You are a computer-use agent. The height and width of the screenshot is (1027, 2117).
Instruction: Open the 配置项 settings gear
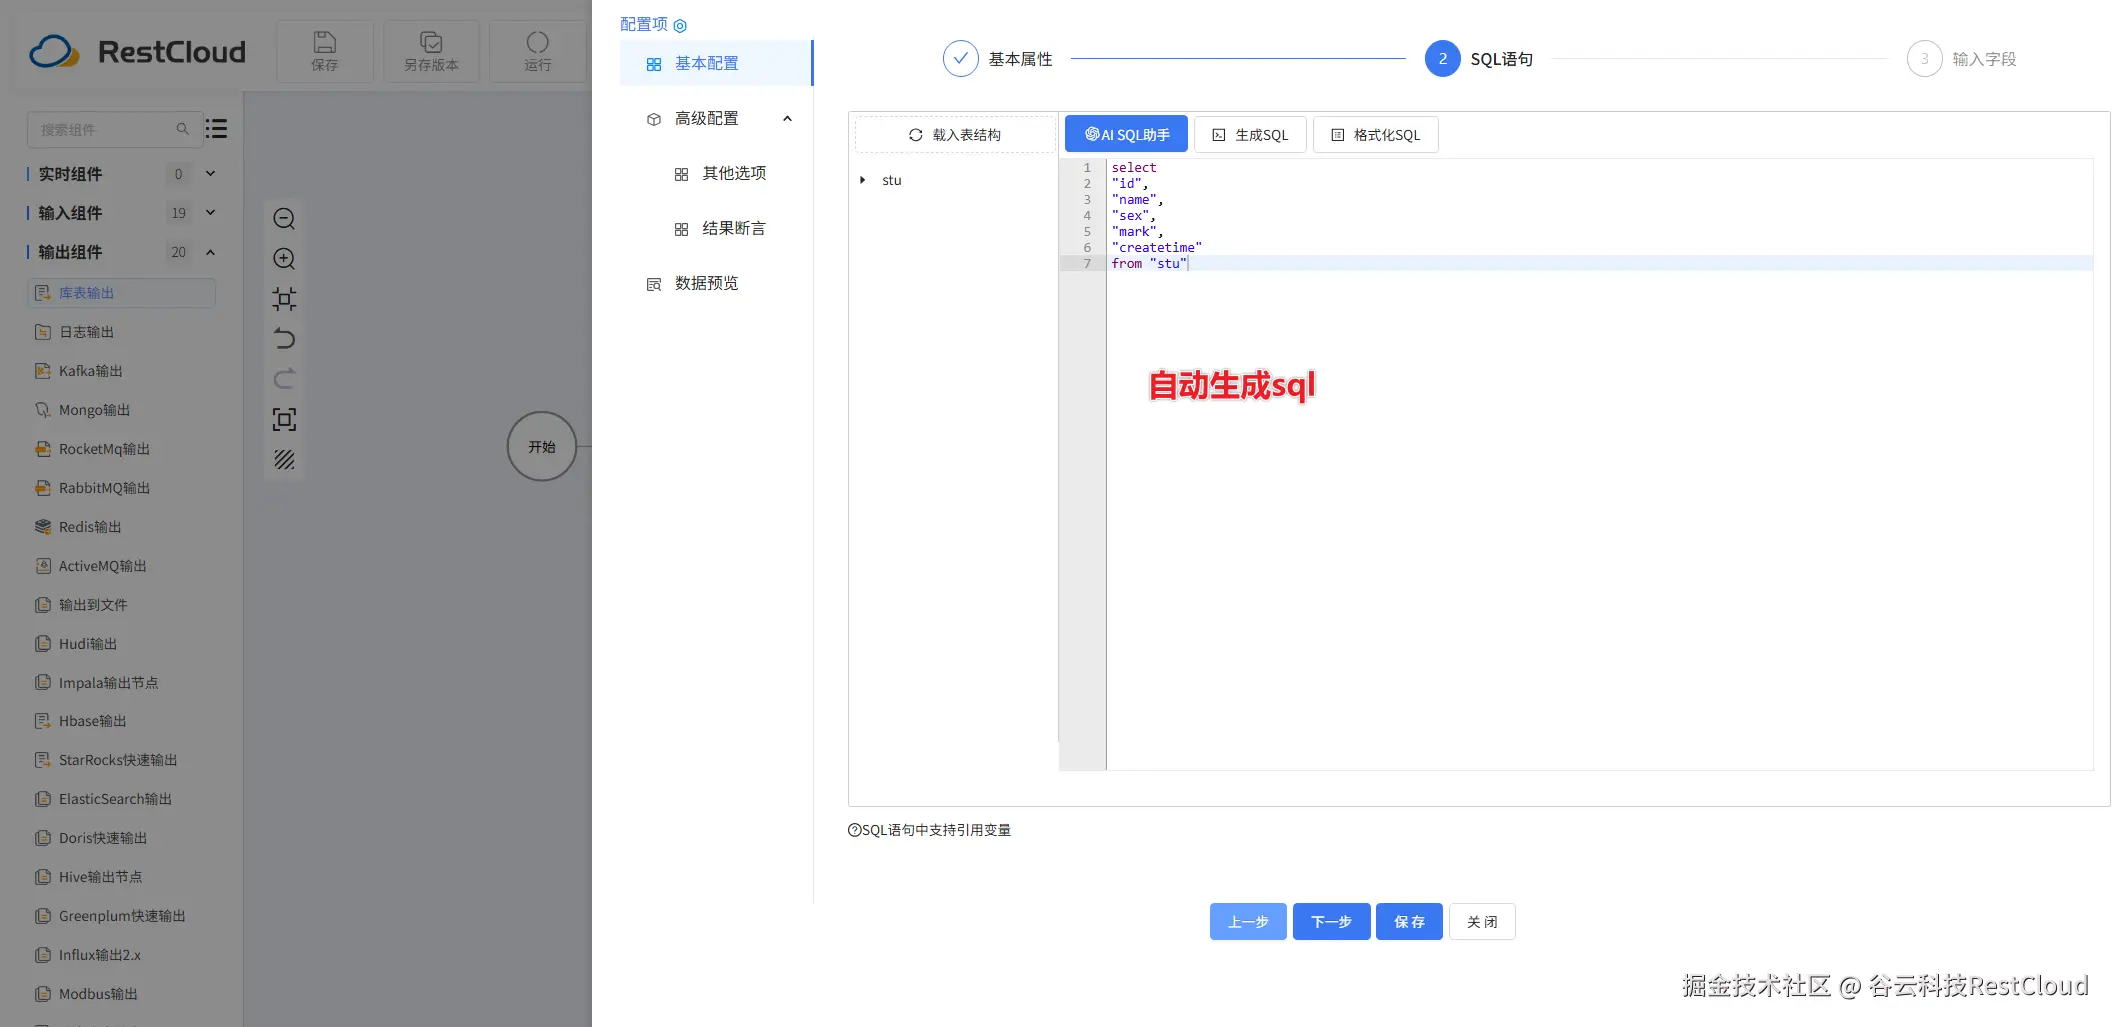click(680, 25)
